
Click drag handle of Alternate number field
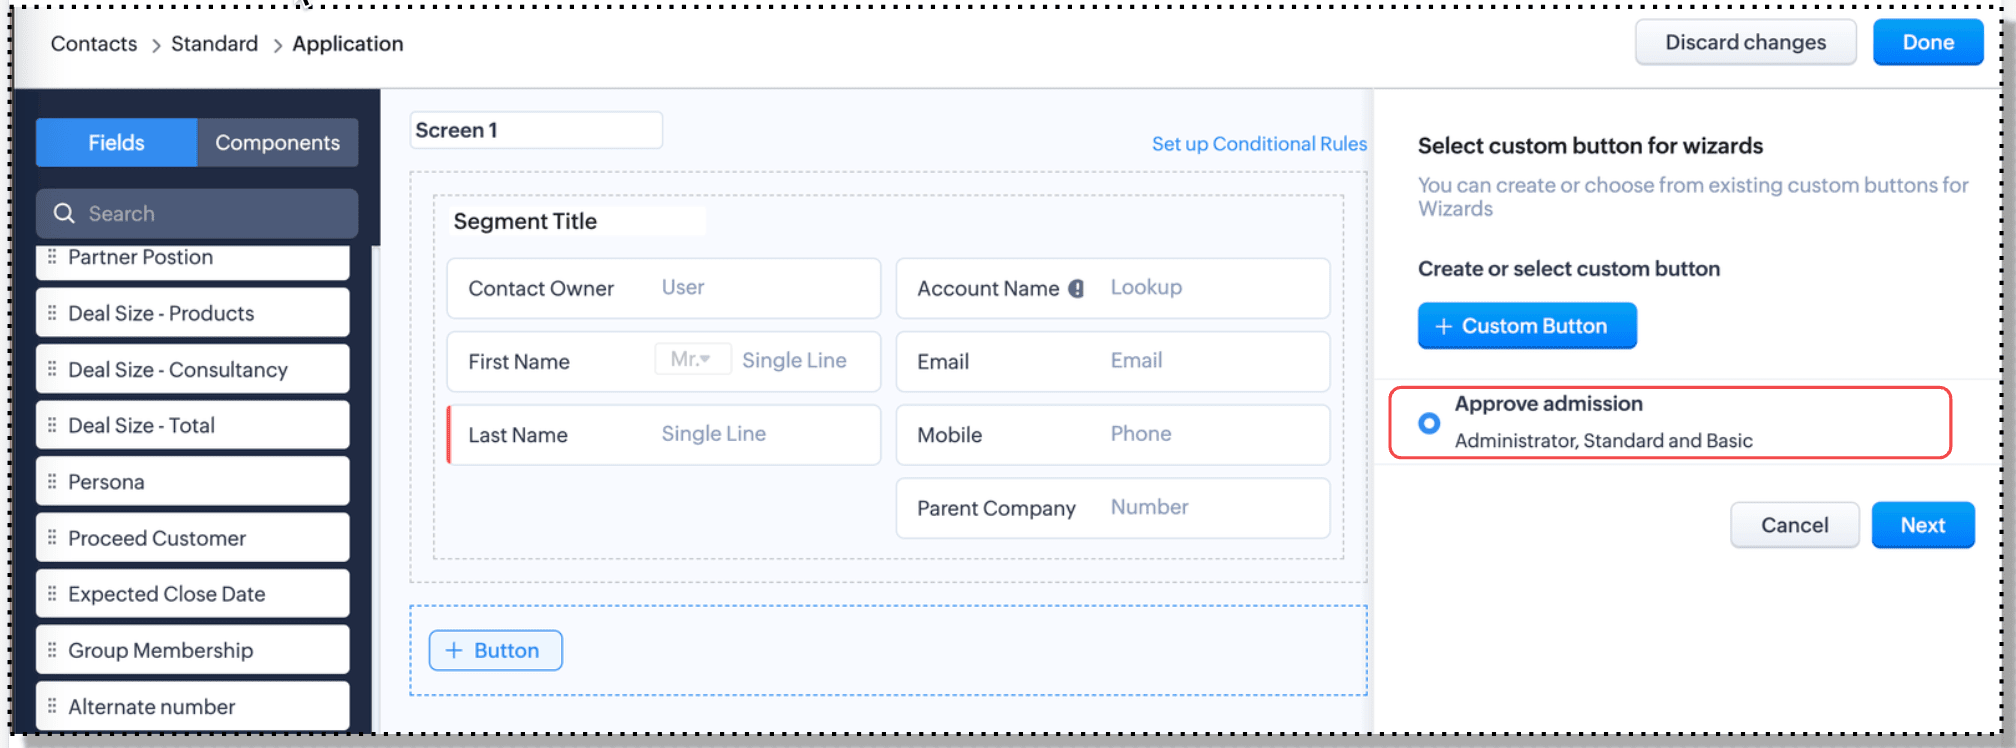[x=52, y=706]
